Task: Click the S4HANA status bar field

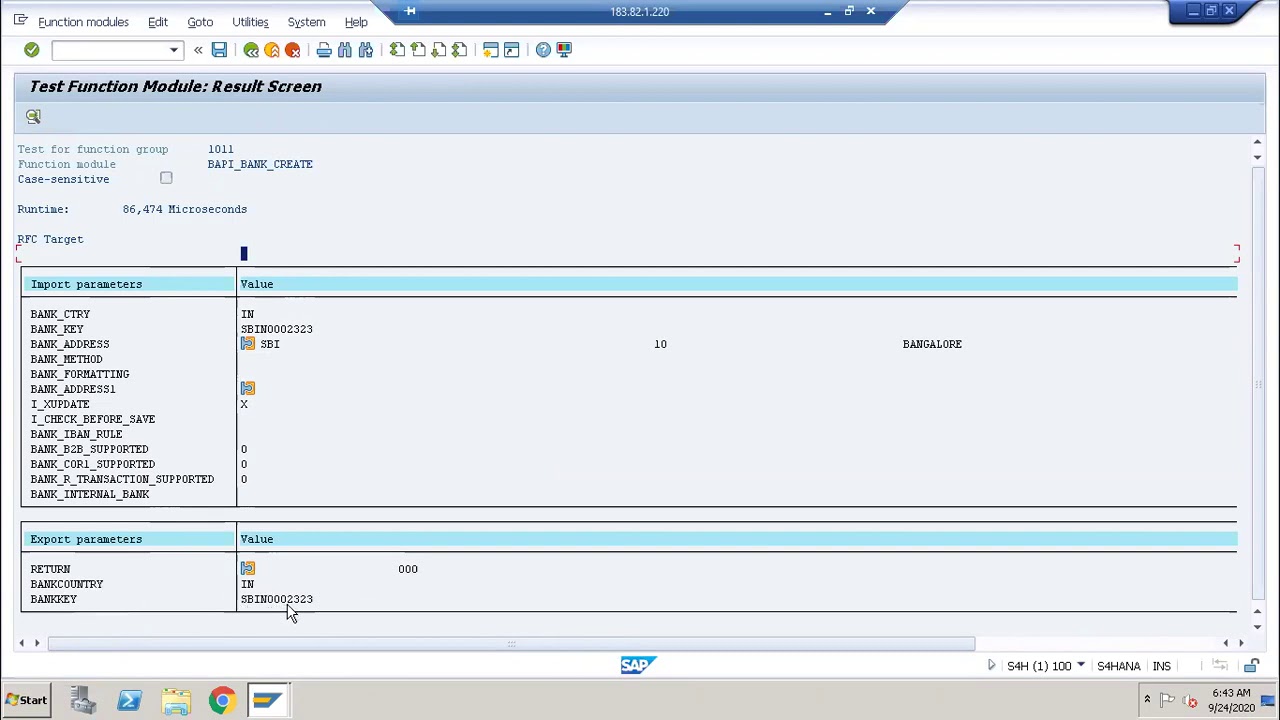Action: pyautogui.click(x=1118, y=666)
